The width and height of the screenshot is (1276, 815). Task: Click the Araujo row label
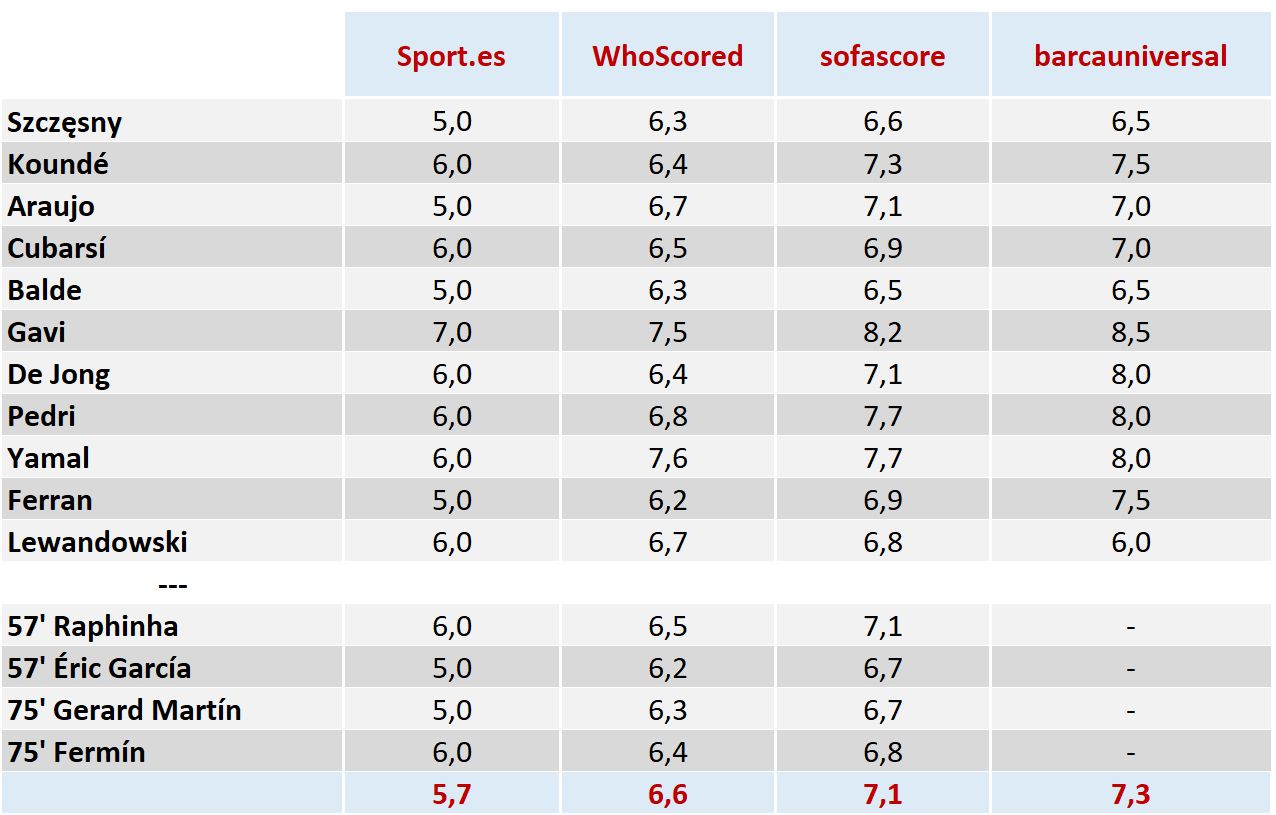coord(51,206)
